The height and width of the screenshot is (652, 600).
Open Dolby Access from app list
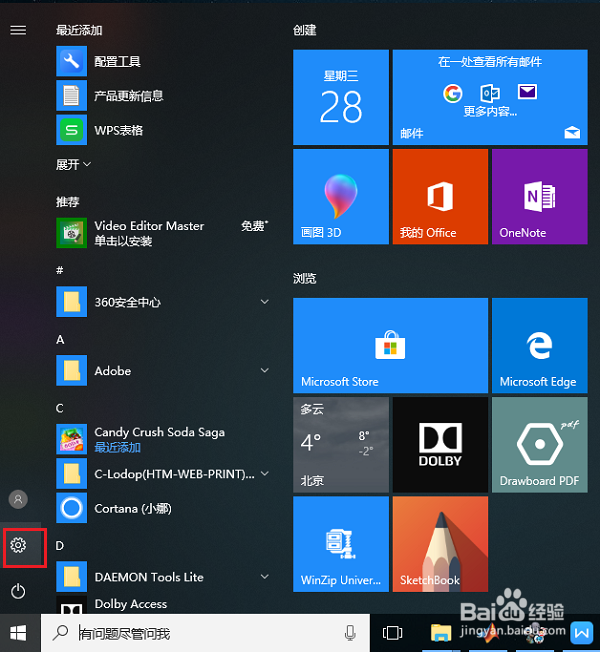point(163,605)
